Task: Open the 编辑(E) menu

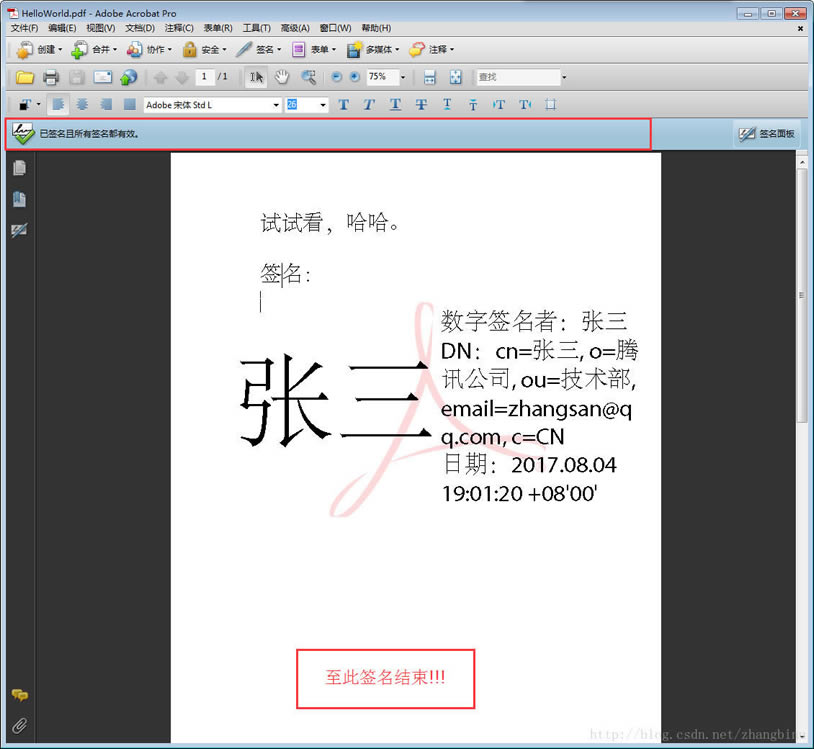Action: [62, 28]
